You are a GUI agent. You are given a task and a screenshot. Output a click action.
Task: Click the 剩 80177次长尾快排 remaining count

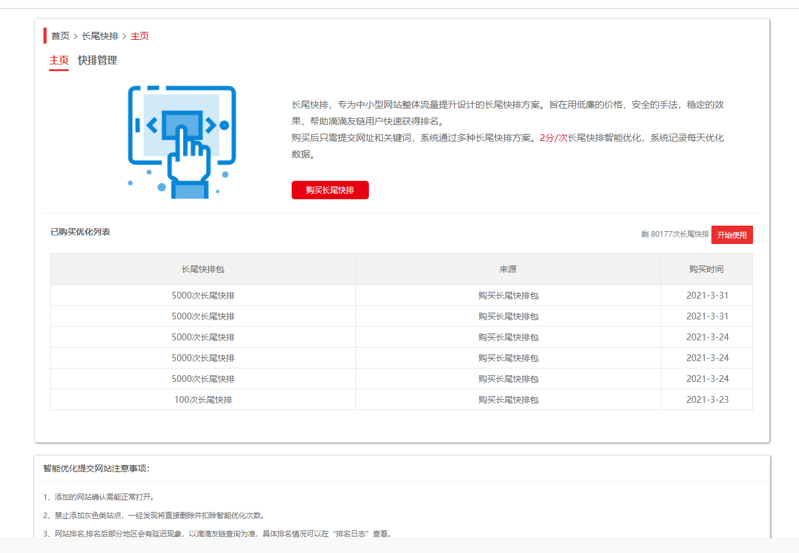(674, 235)
